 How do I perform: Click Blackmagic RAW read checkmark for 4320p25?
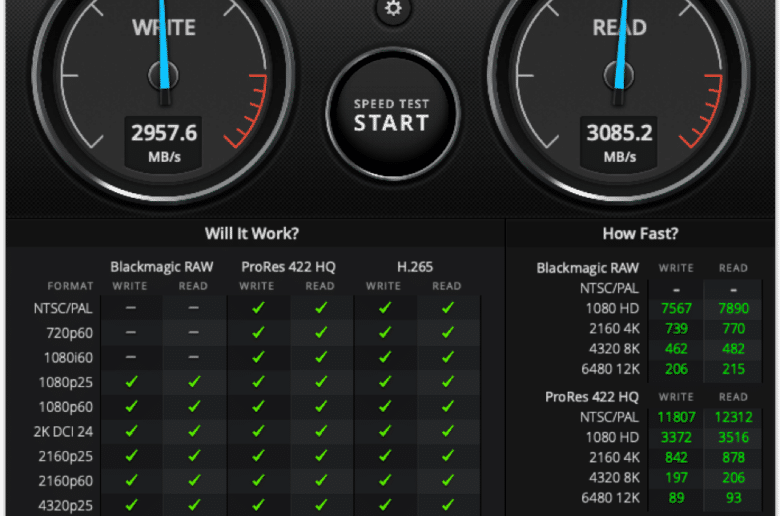click(194, 505)
